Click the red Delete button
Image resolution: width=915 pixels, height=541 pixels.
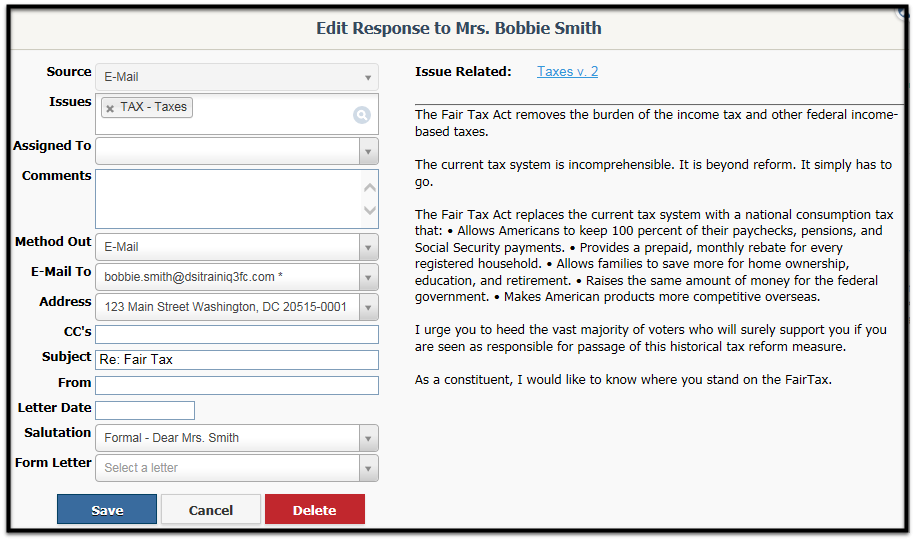click(315, 509)
